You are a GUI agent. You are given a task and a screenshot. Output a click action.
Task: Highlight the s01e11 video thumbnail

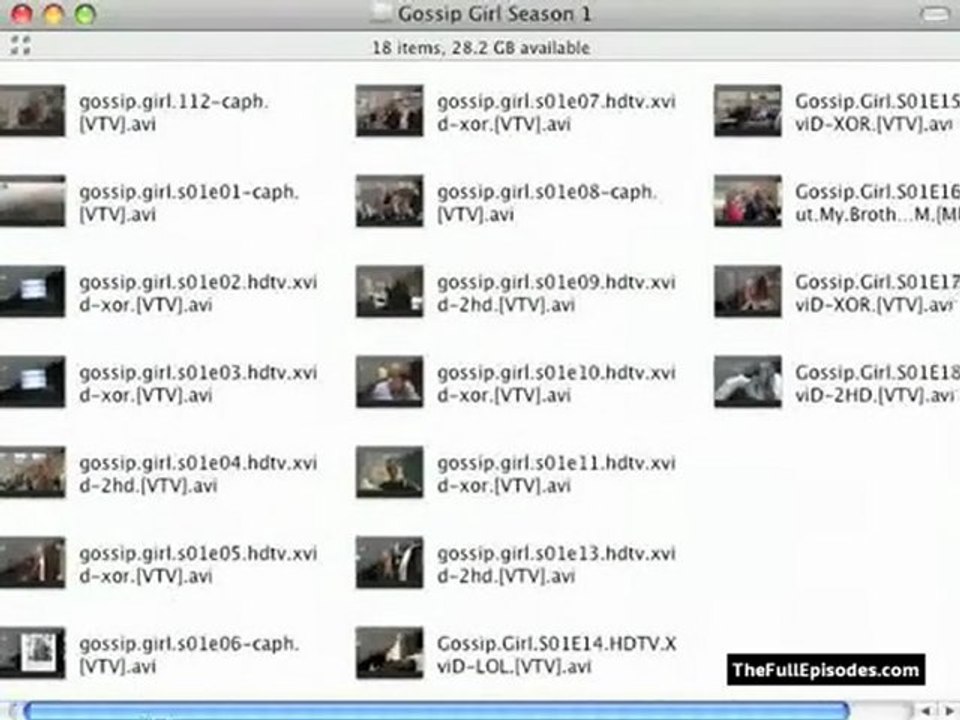(x=389, y=472)
